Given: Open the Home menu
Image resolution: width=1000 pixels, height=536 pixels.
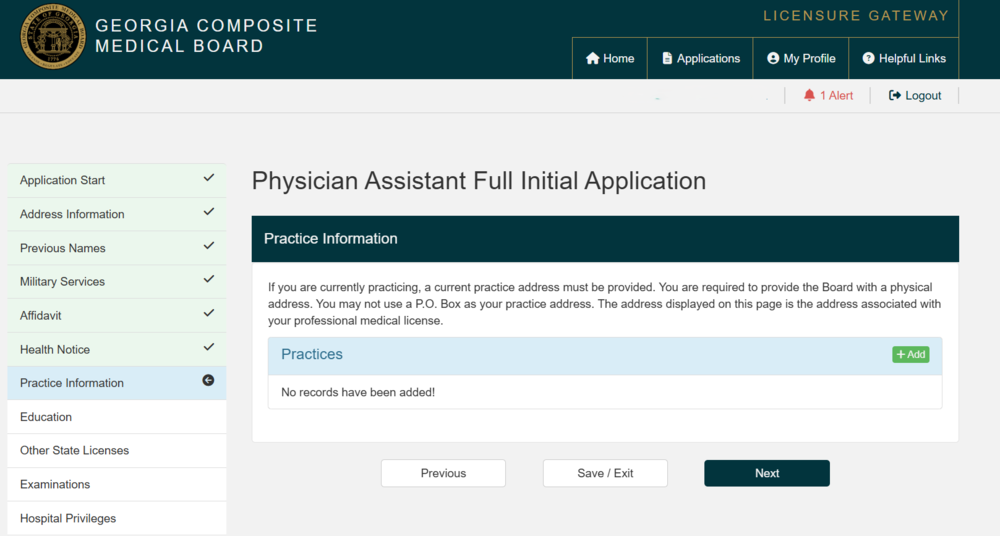Looking at the screenshot, I should [x=610, y=58].
